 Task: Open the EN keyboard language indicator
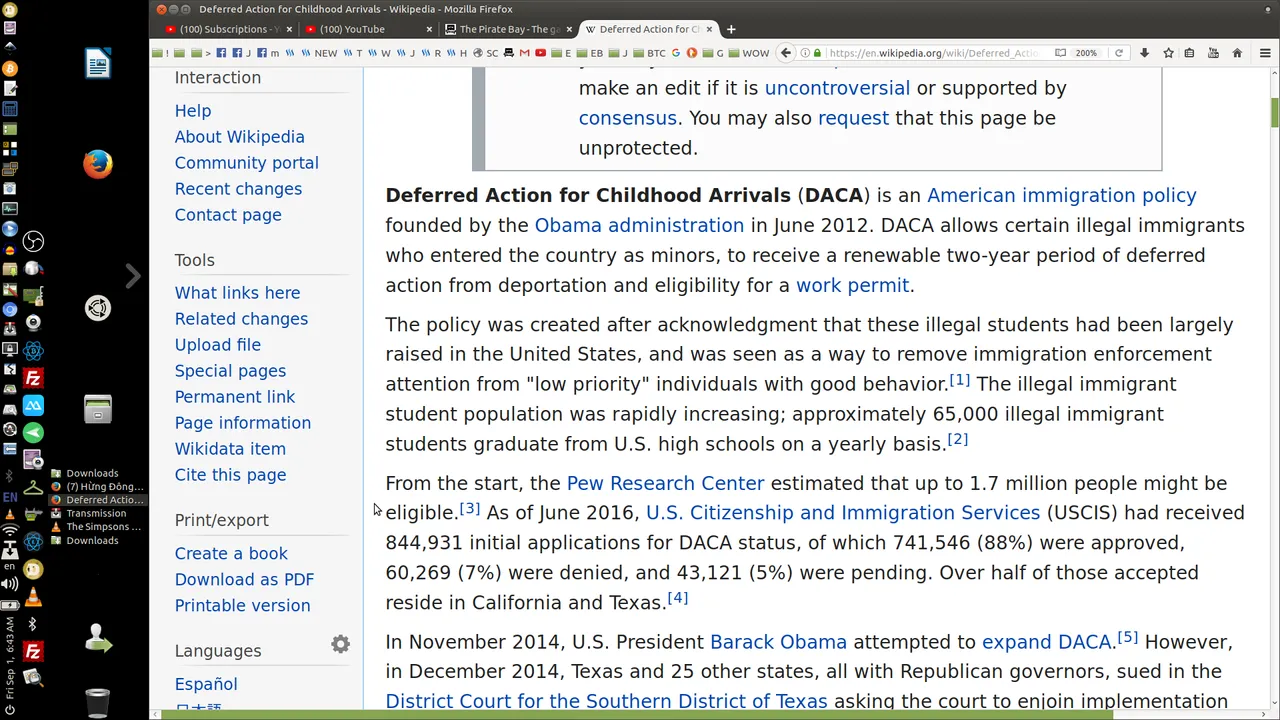coord(10,496)
